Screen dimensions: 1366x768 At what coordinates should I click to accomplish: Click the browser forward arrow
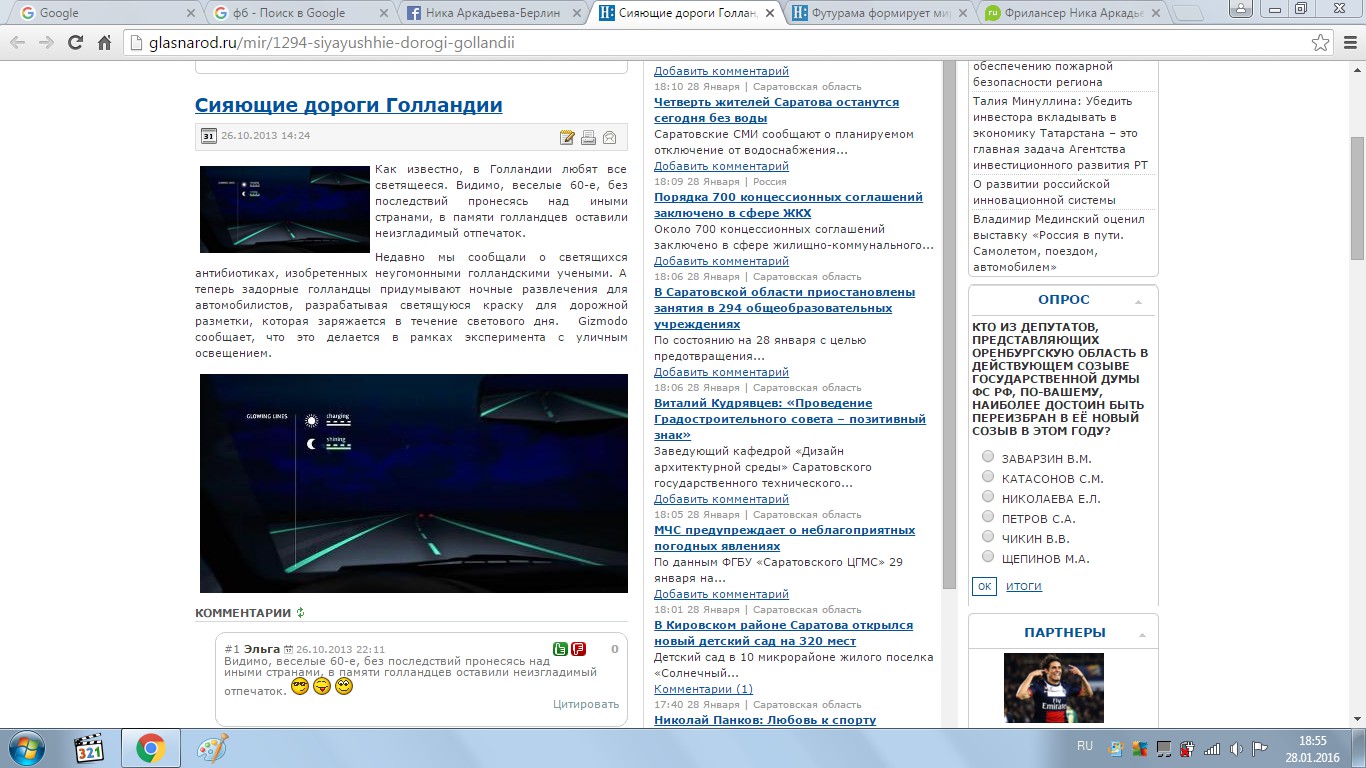(x=47, y=43)
